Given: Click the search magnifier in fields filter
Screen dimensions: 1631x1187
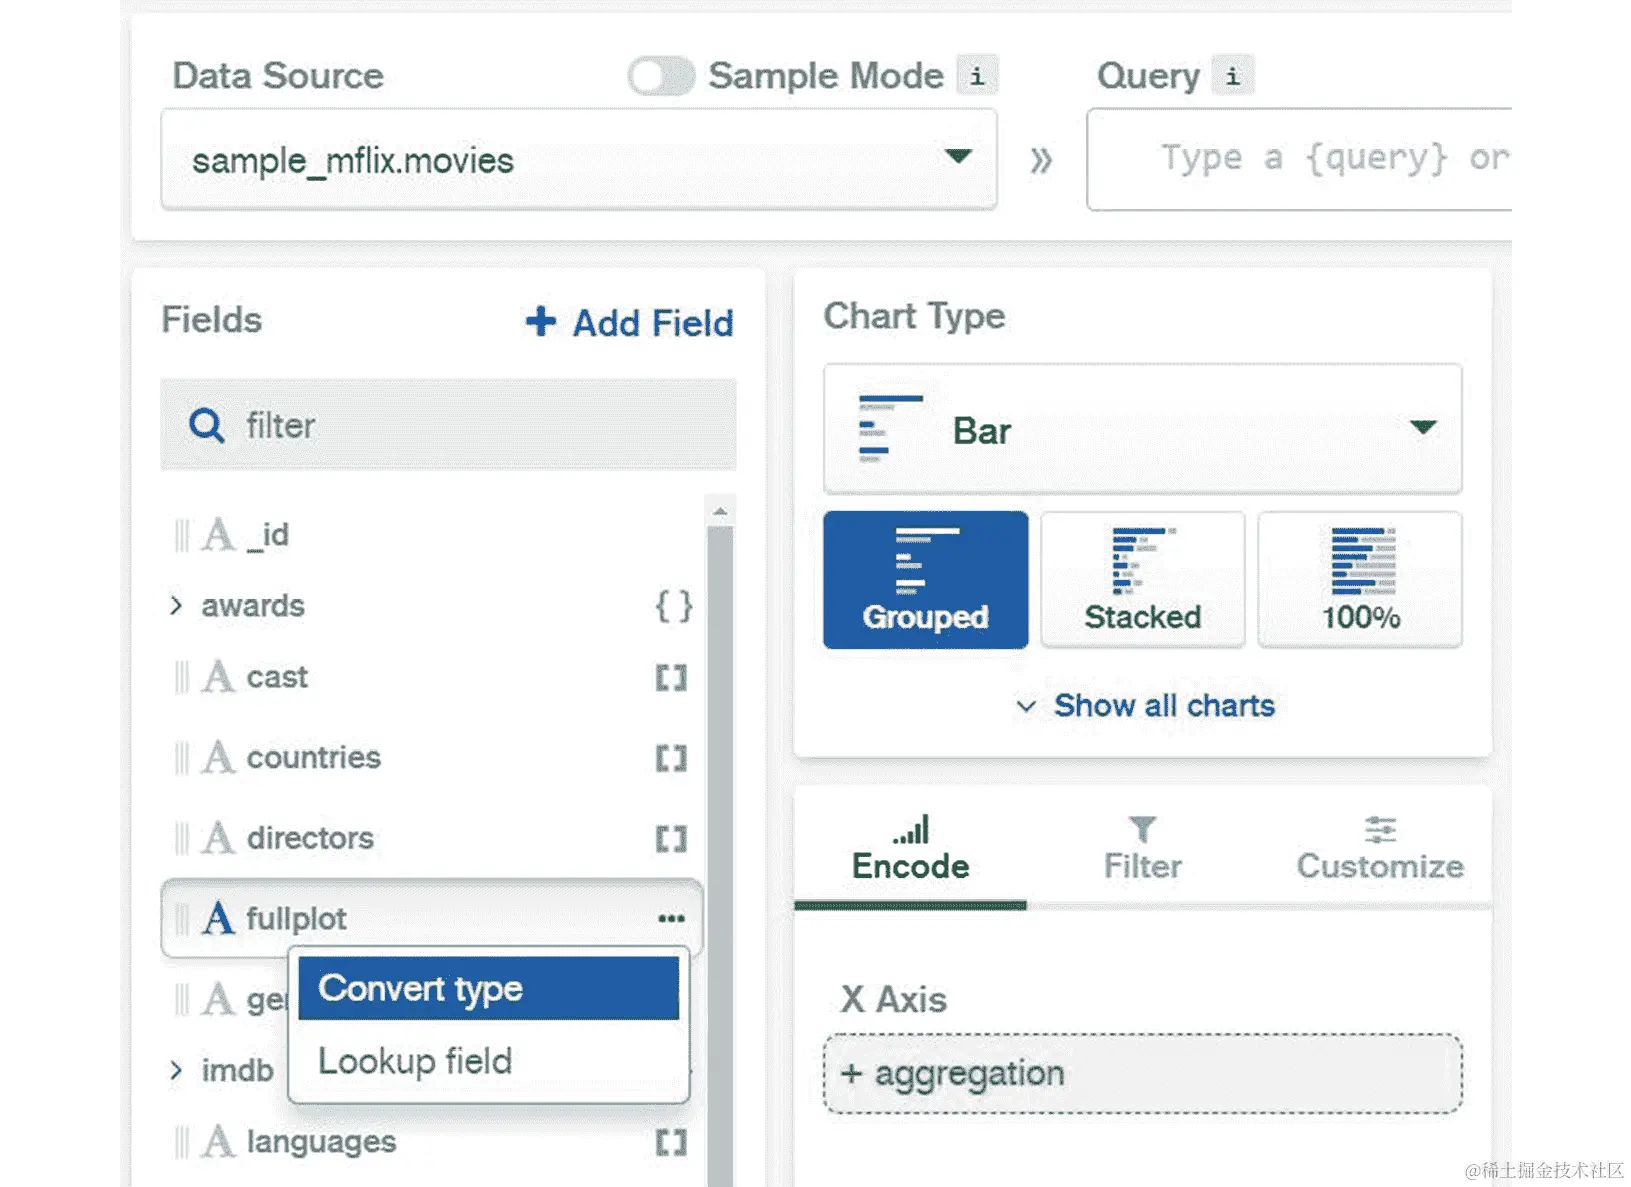Looking at the screenshot, I should tap(207, 426).
